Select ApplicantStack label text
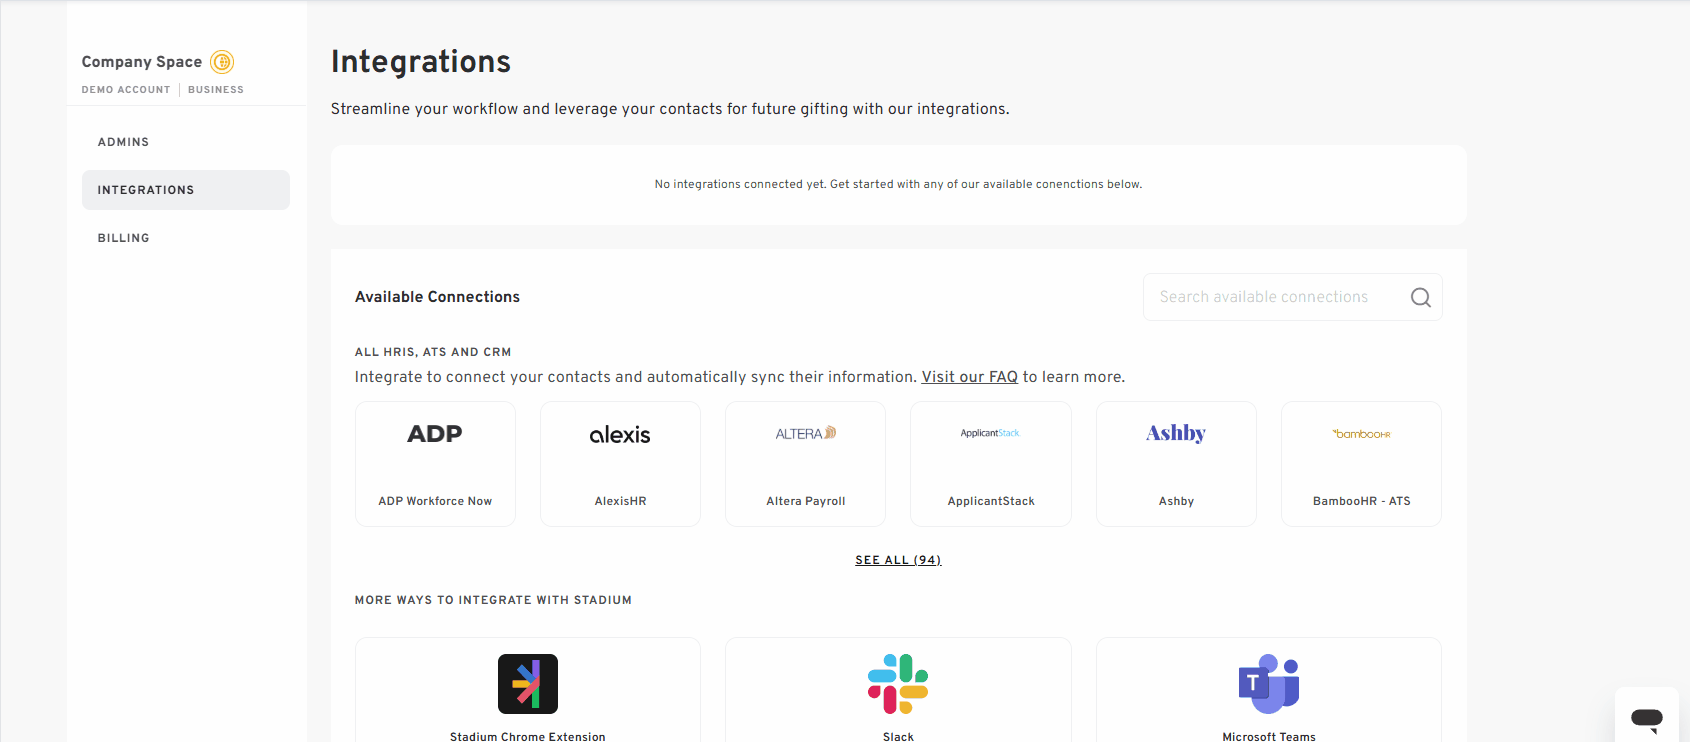1690x742 pixels. [991, 501]
